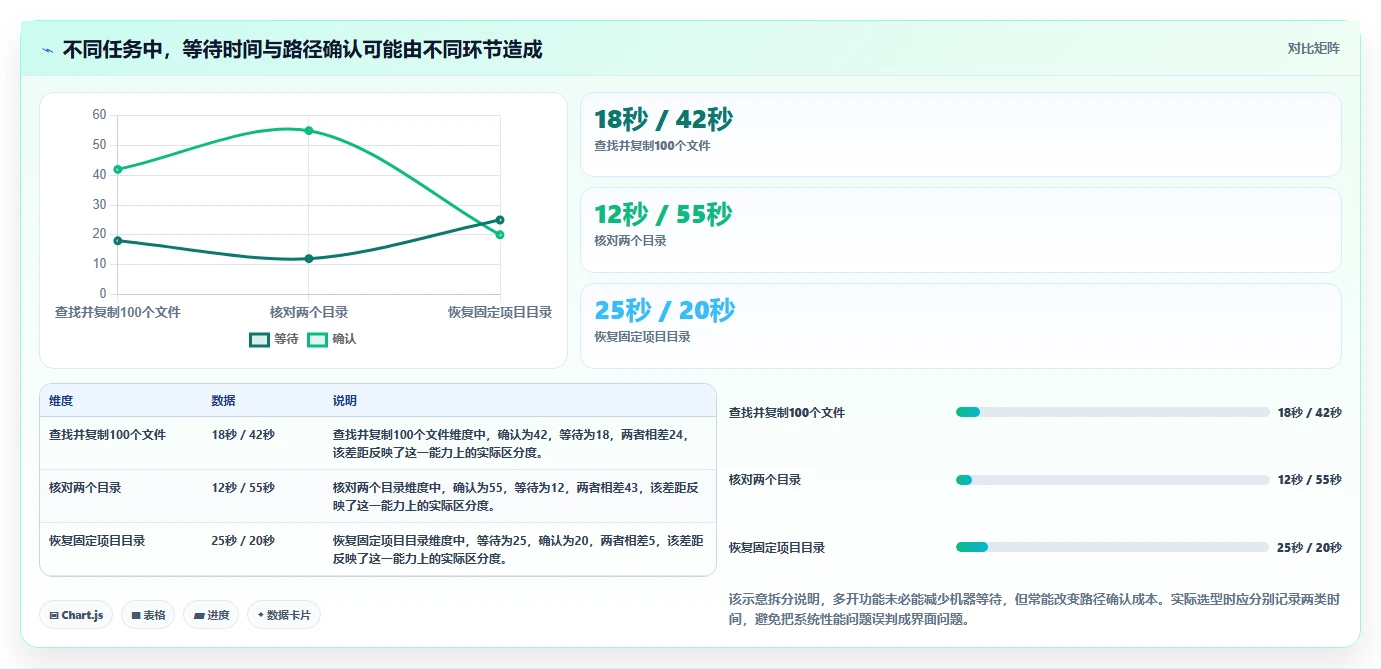Click the 数据卡片 tag chip
Screen dimensions: 1381x669
click(x=284, y=615)
